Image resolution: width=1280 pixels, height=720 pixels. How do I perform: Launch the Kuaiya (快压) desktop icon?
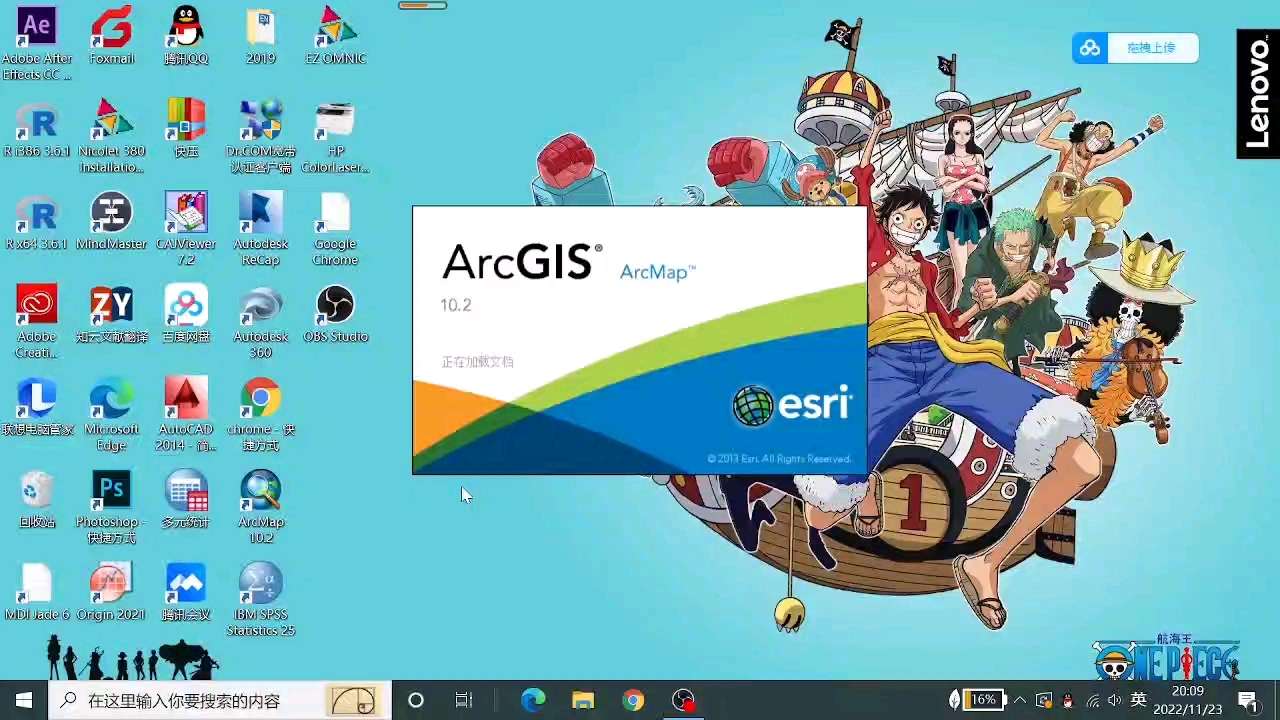click(186, 129)
